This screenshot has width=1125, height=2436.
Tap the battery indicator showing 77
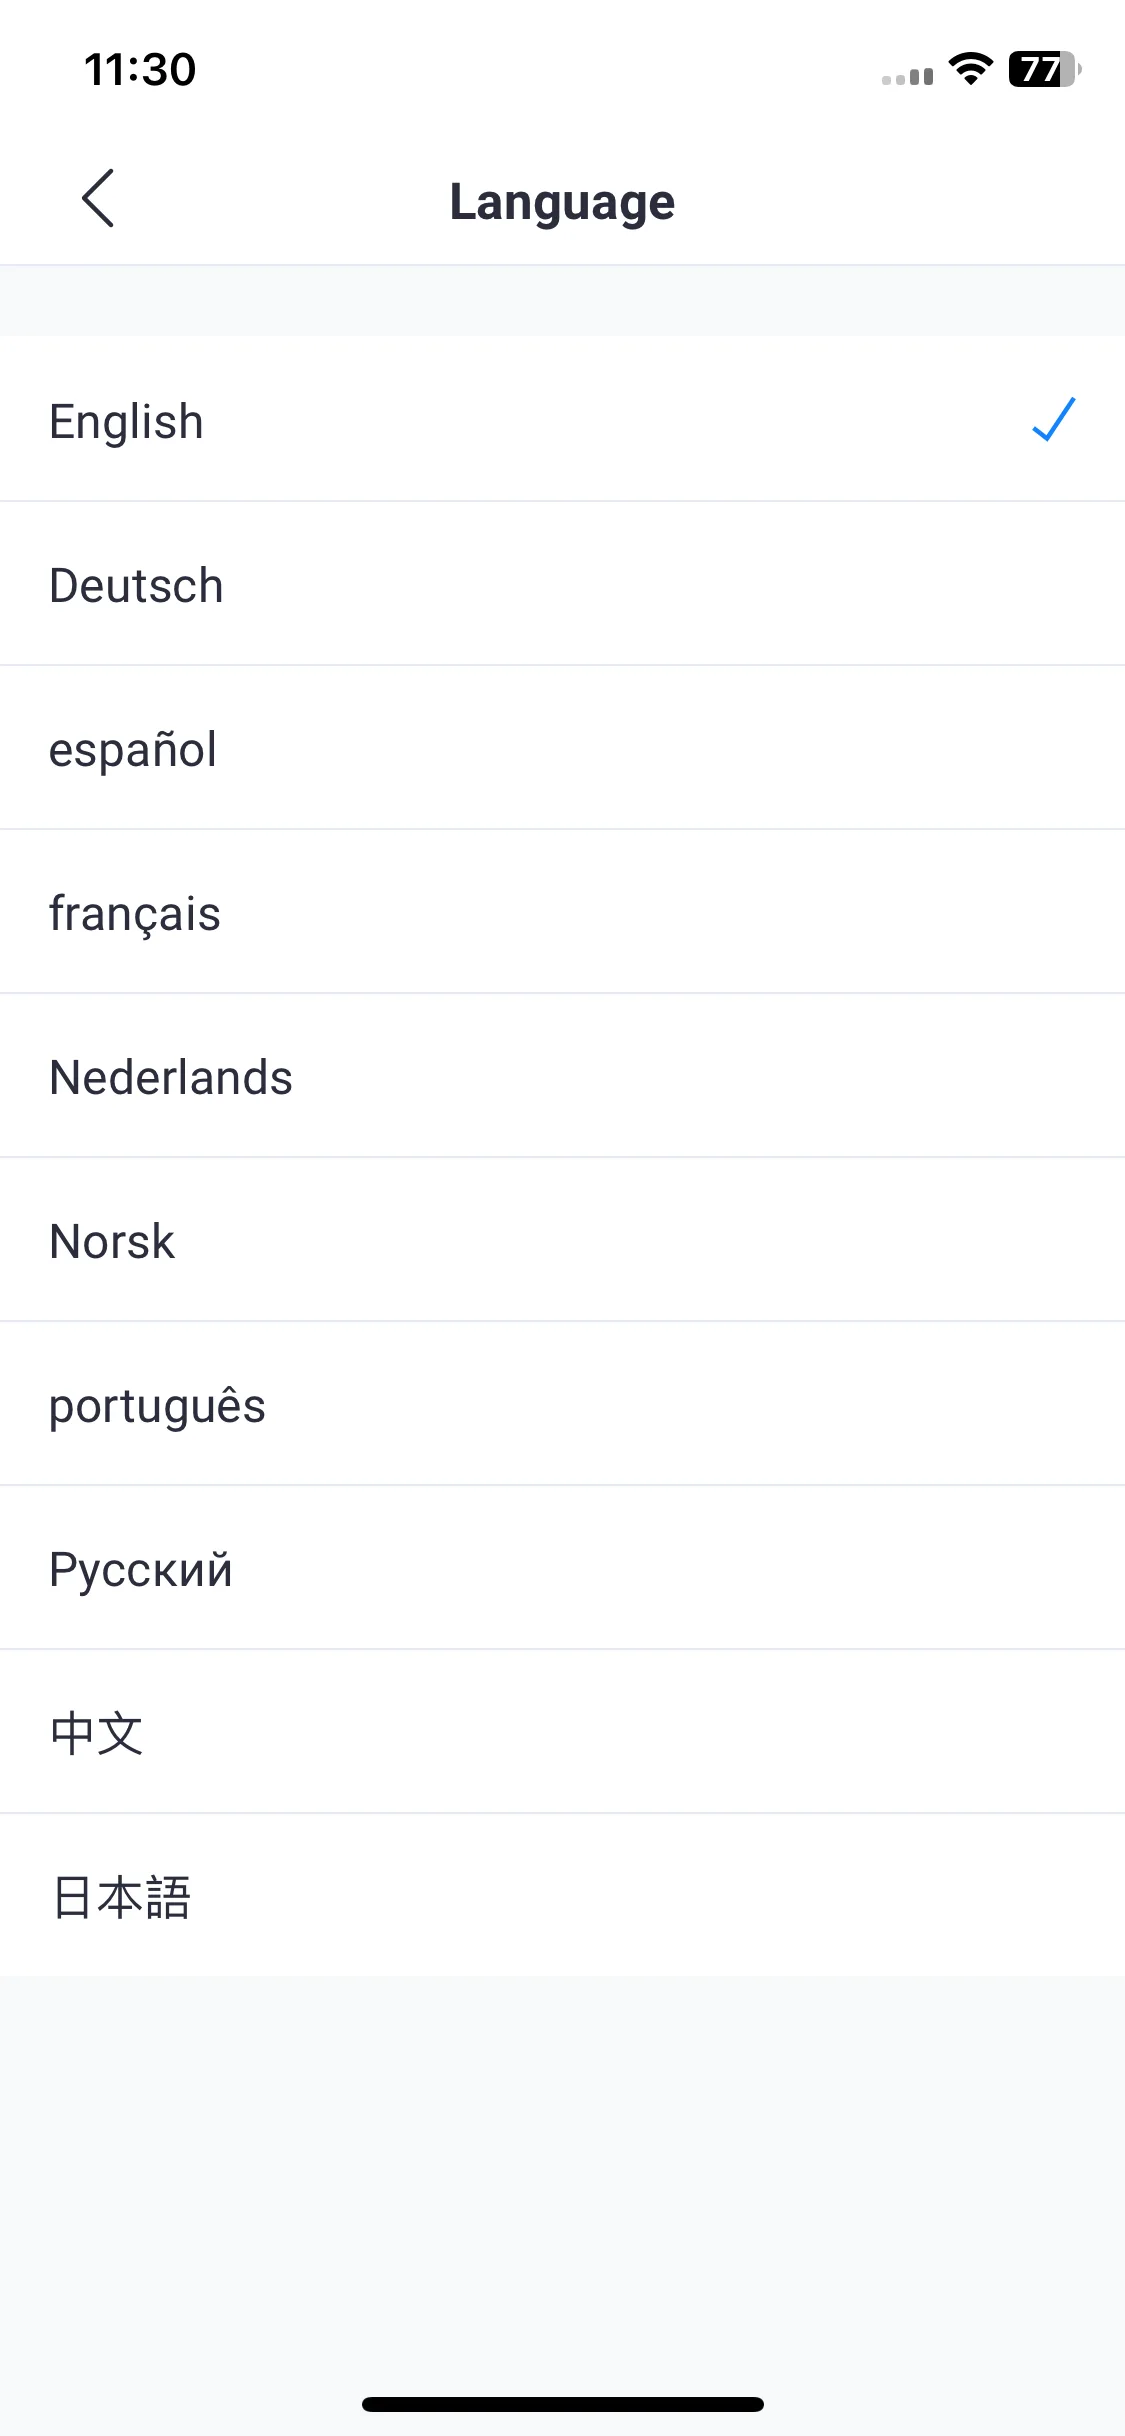(x=1045, y=69)
